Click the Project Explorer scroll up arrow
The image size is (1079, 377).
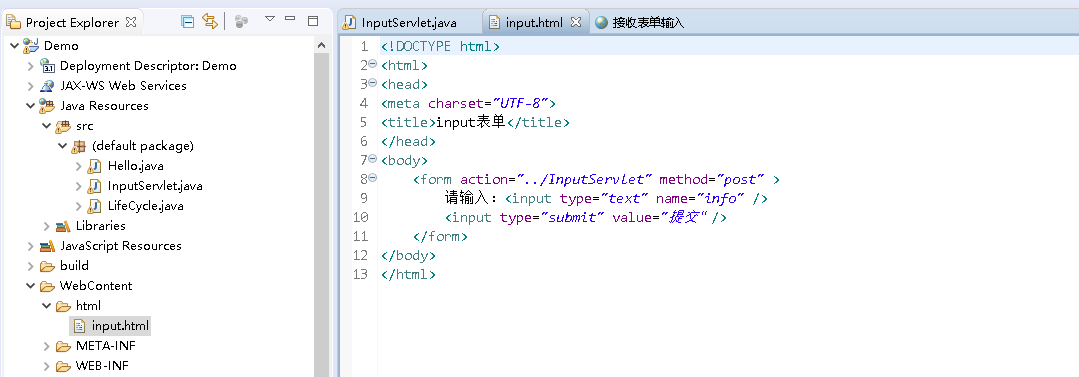(321, 45)
